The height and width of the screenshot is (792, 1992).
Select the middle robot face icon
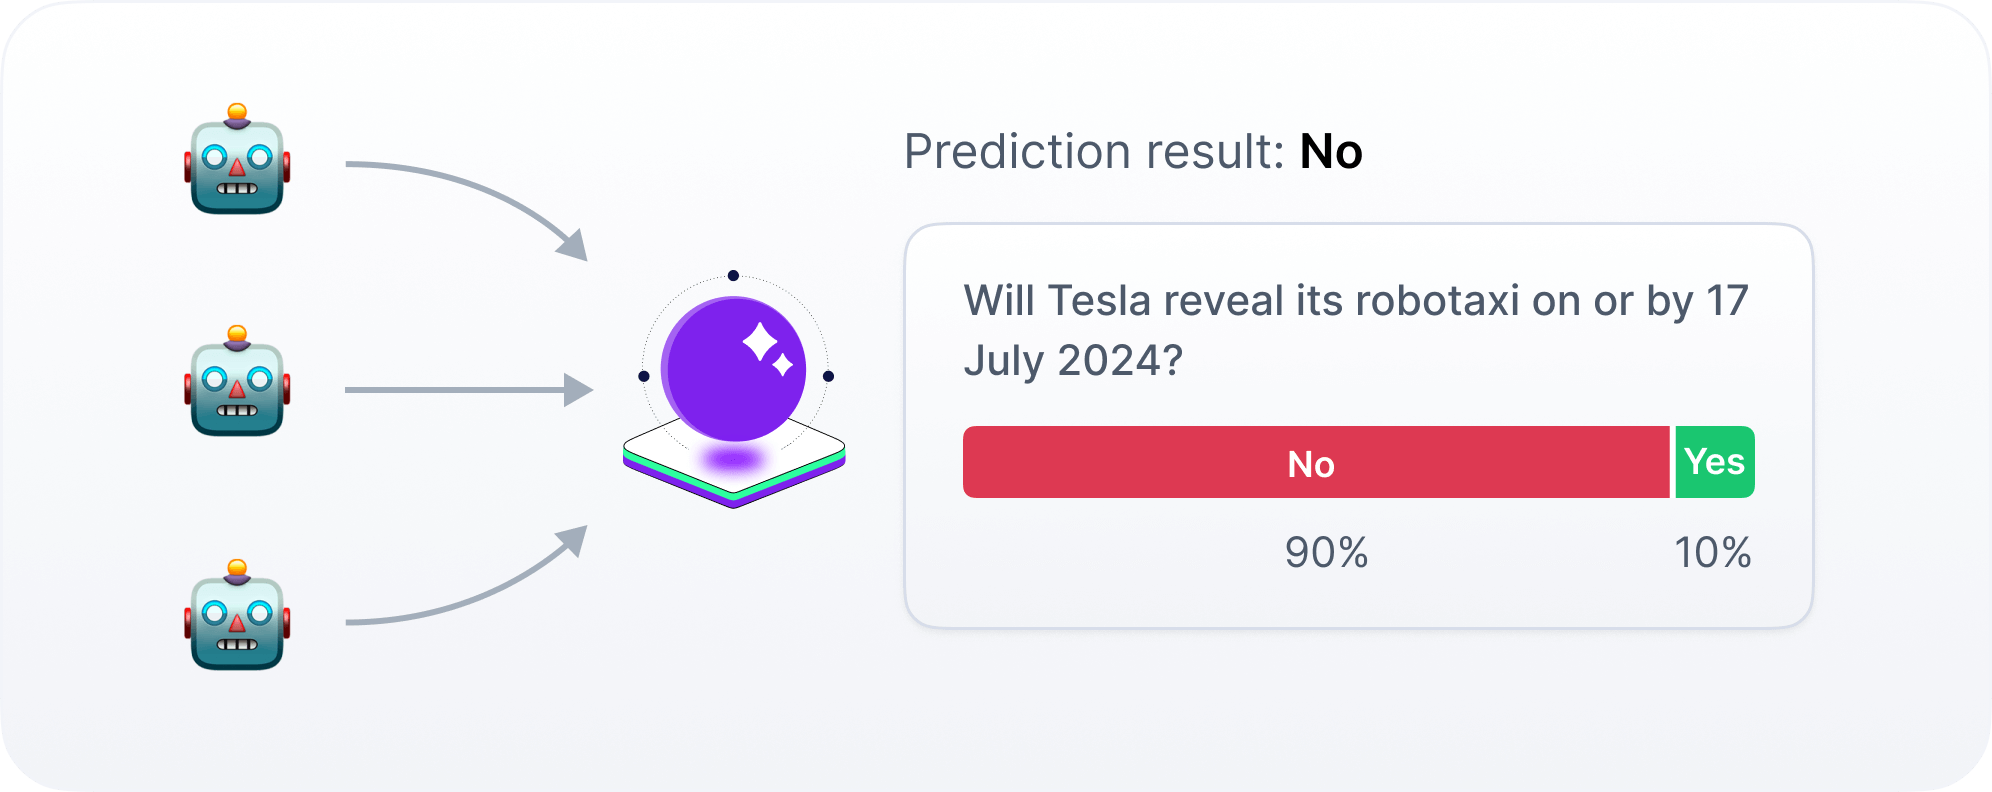pyautogui.click(x=237, y=381)
